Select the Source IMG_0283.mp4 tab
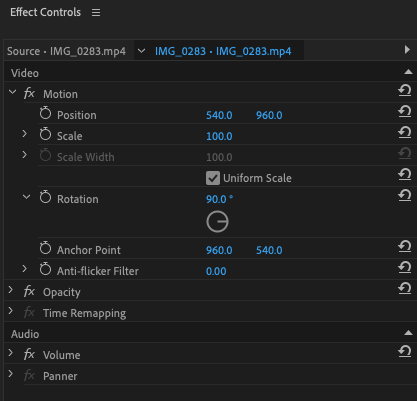 (66, 51)
